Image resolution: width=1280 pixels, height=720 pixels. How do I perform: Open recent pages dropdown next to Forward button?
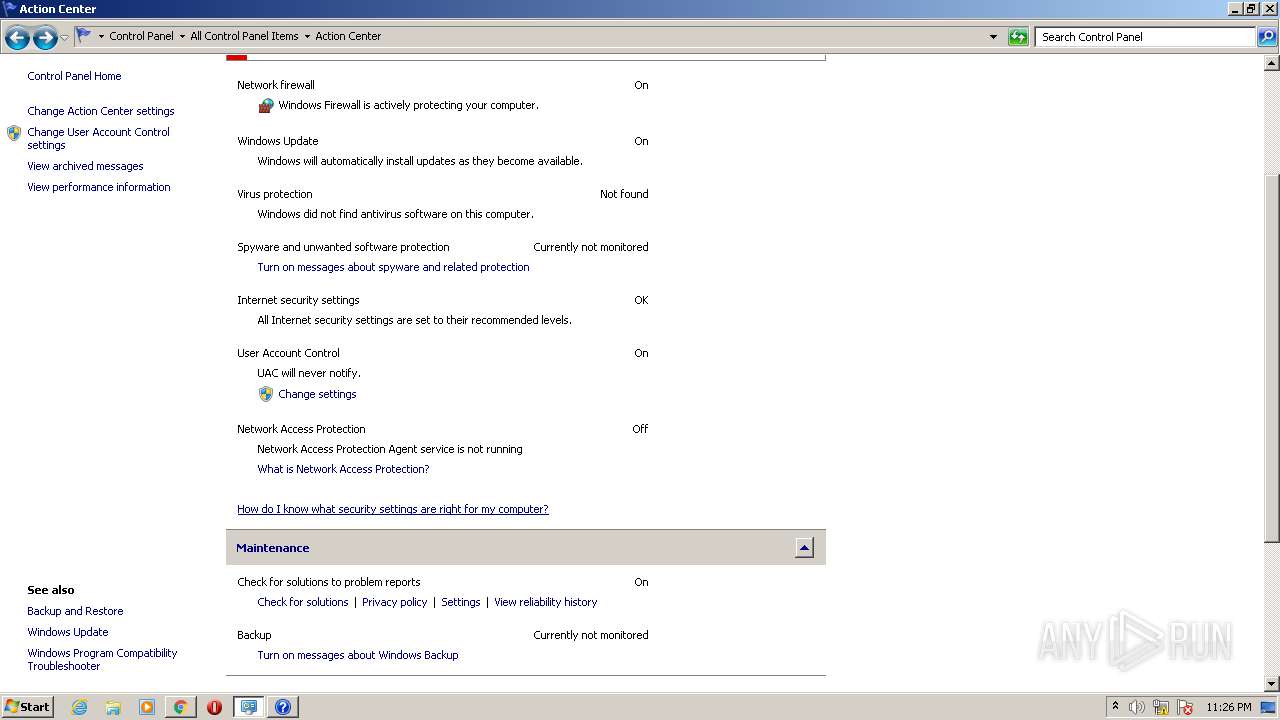[x=65, y=38]
